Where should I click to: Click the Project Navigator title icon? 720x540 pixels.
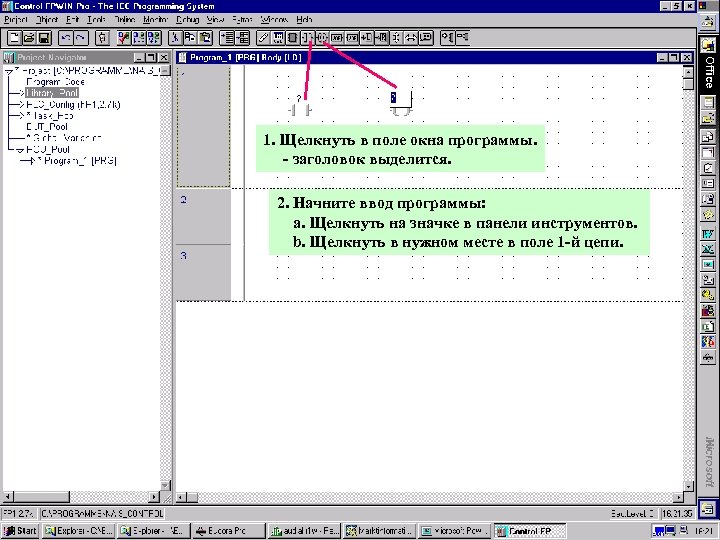[x=9, y=57]
